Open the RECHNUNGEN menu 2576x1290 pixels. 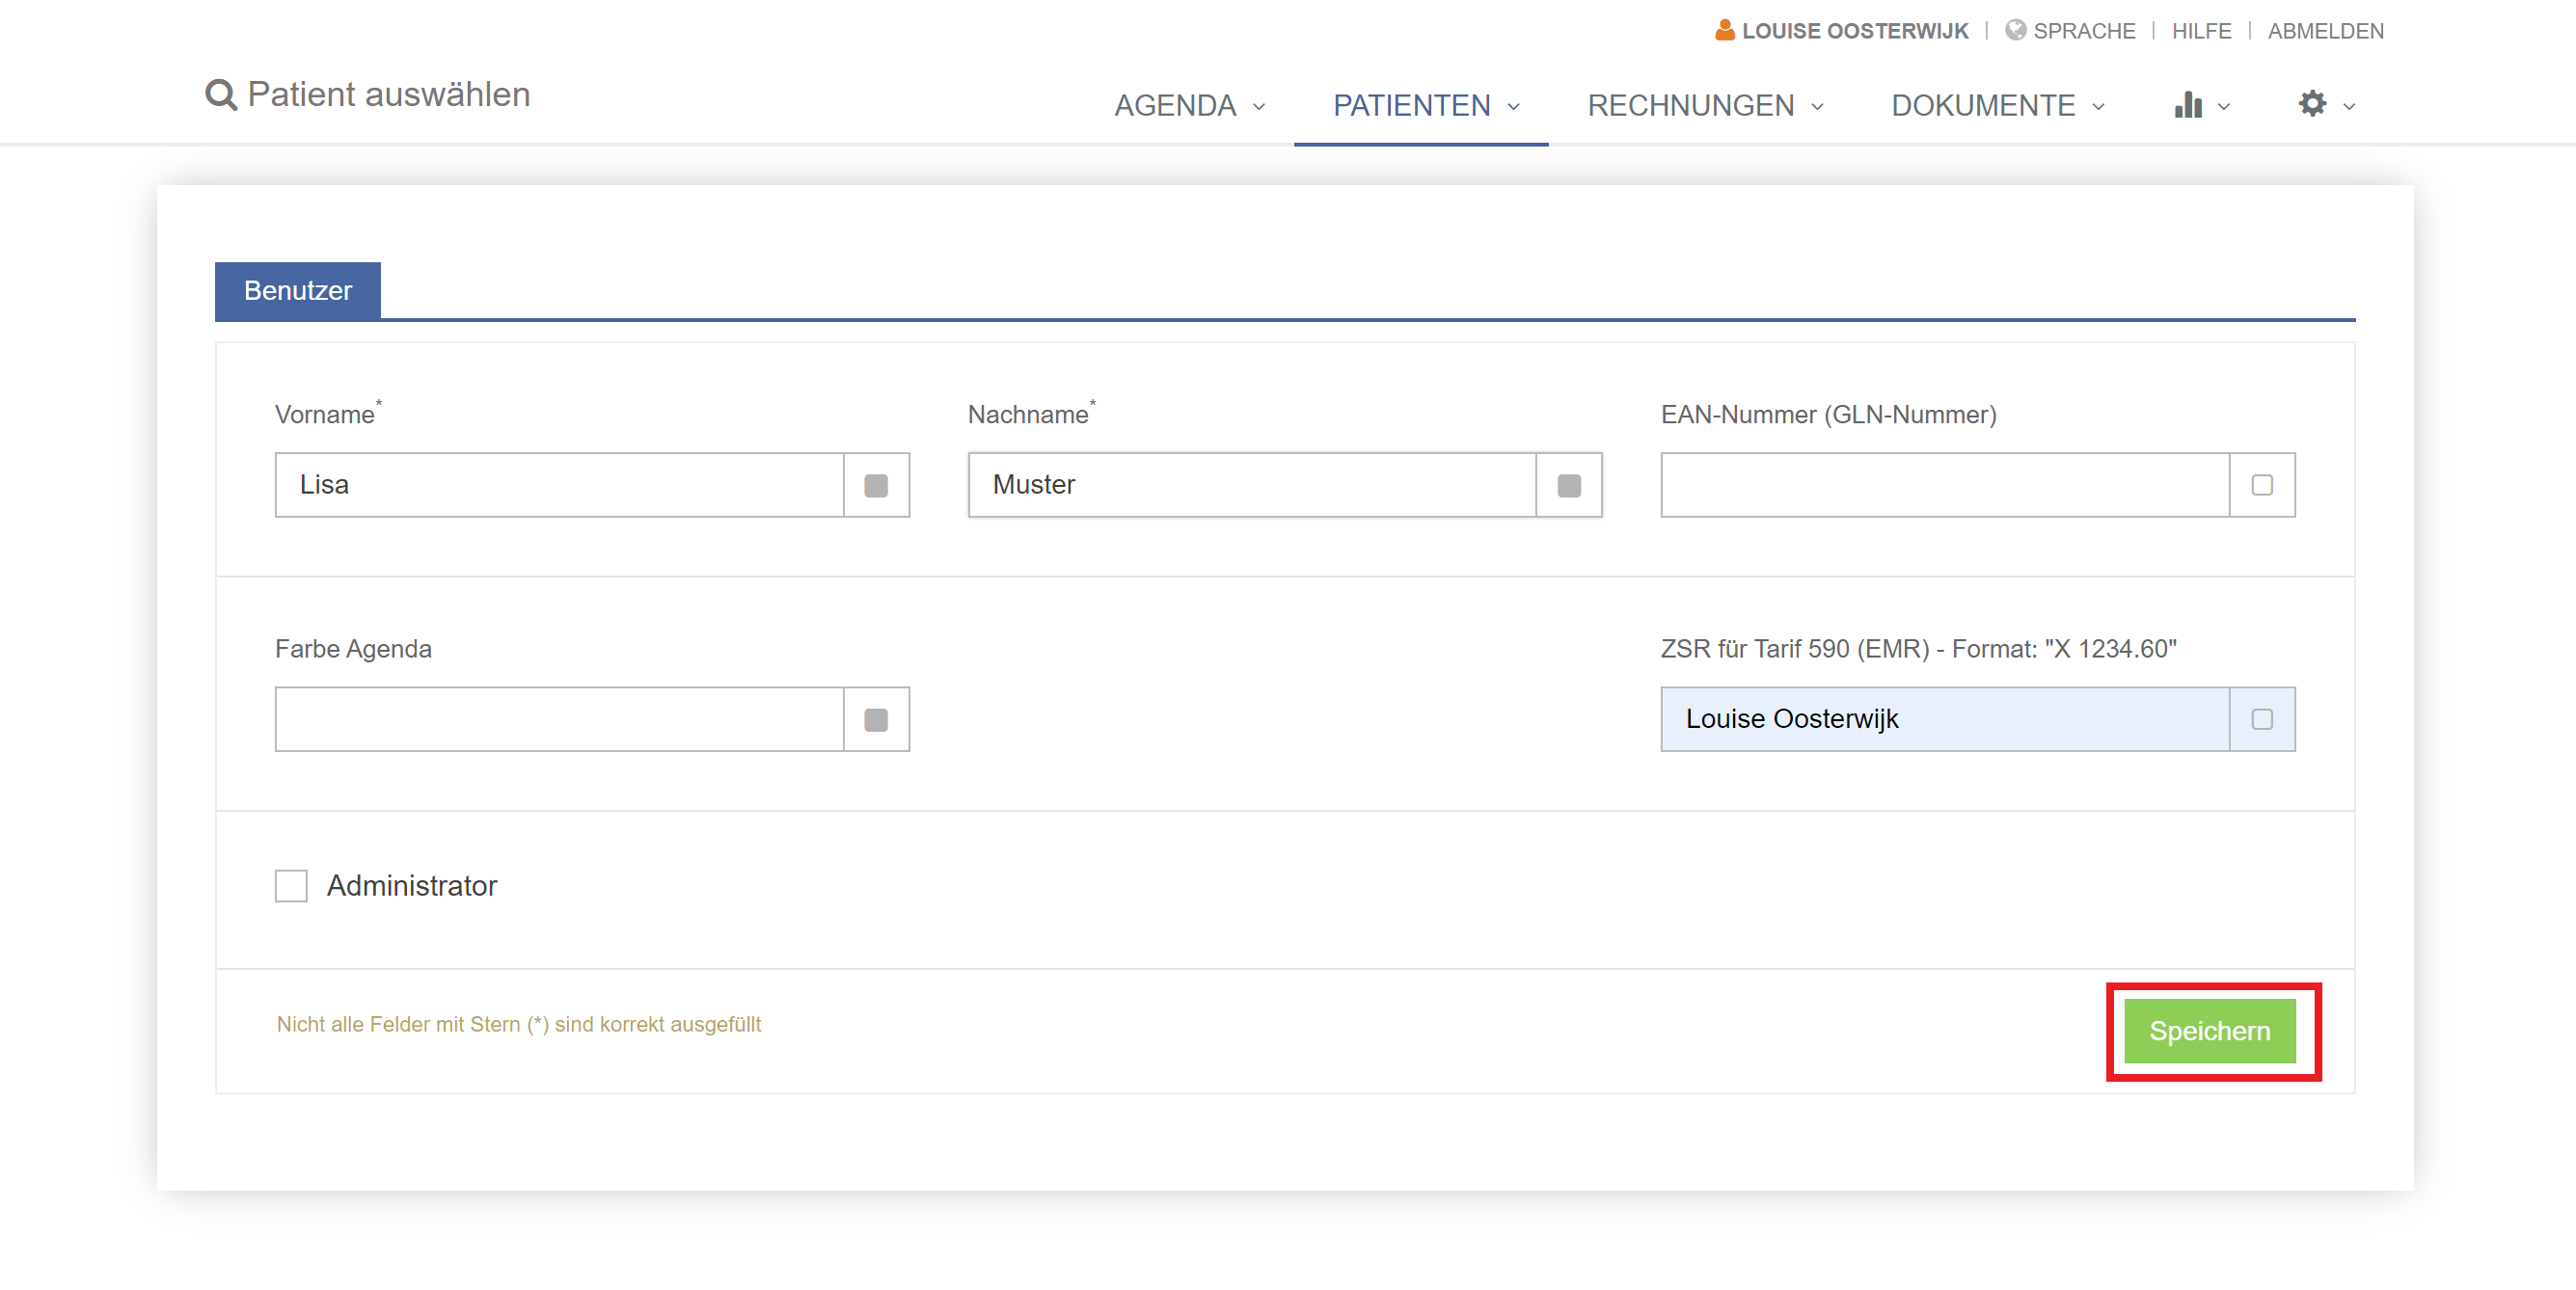(1690, 105)
